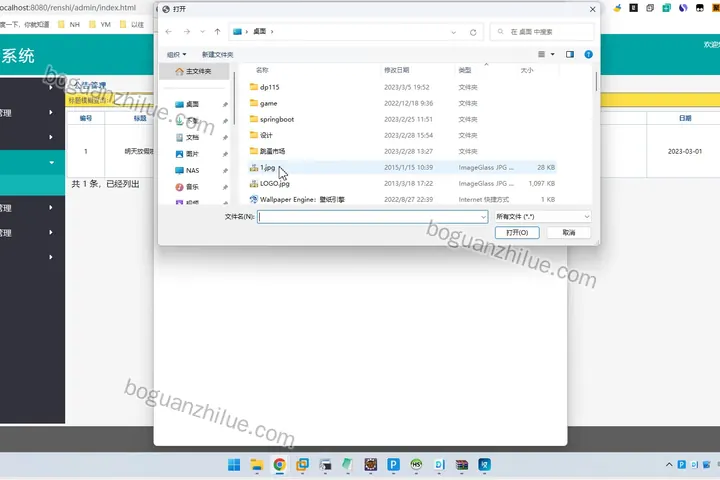Viewport: 720px width, 480px height.
Task: Select the Wallpaper Engine shortcut
Action: 402,199
